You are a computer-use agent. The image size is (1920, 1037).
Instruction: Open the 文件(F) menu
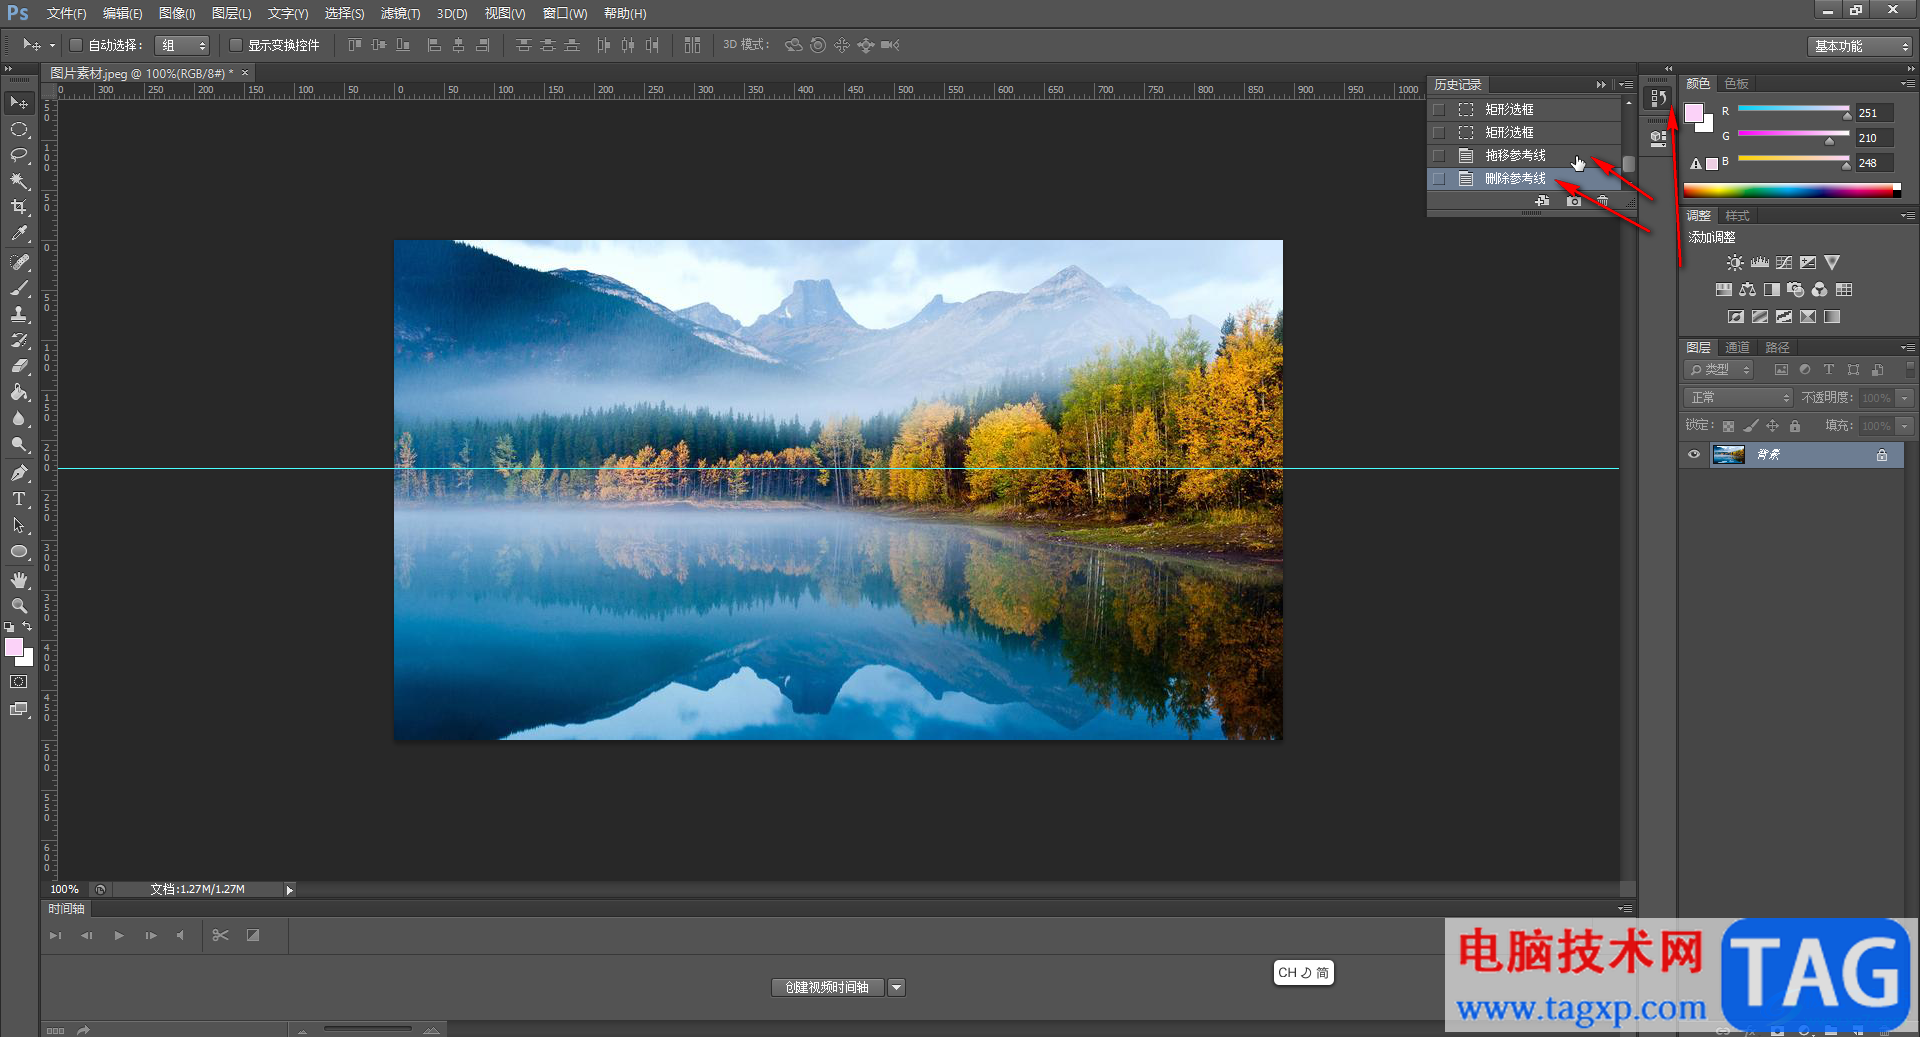pos(66,13)
